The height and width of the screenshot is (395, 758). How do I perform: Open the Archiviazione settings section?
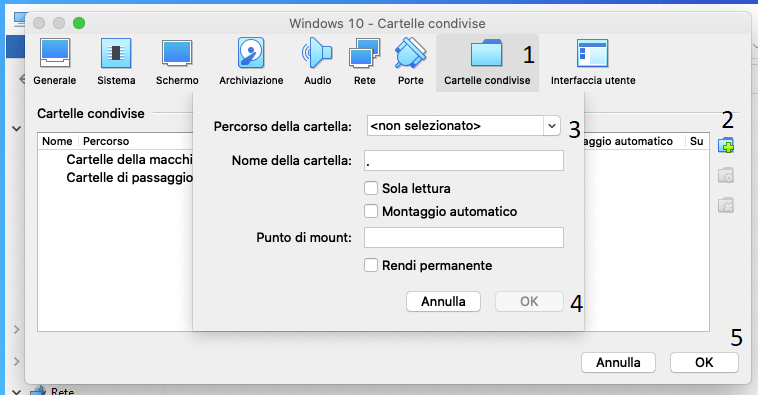point(251,62)
